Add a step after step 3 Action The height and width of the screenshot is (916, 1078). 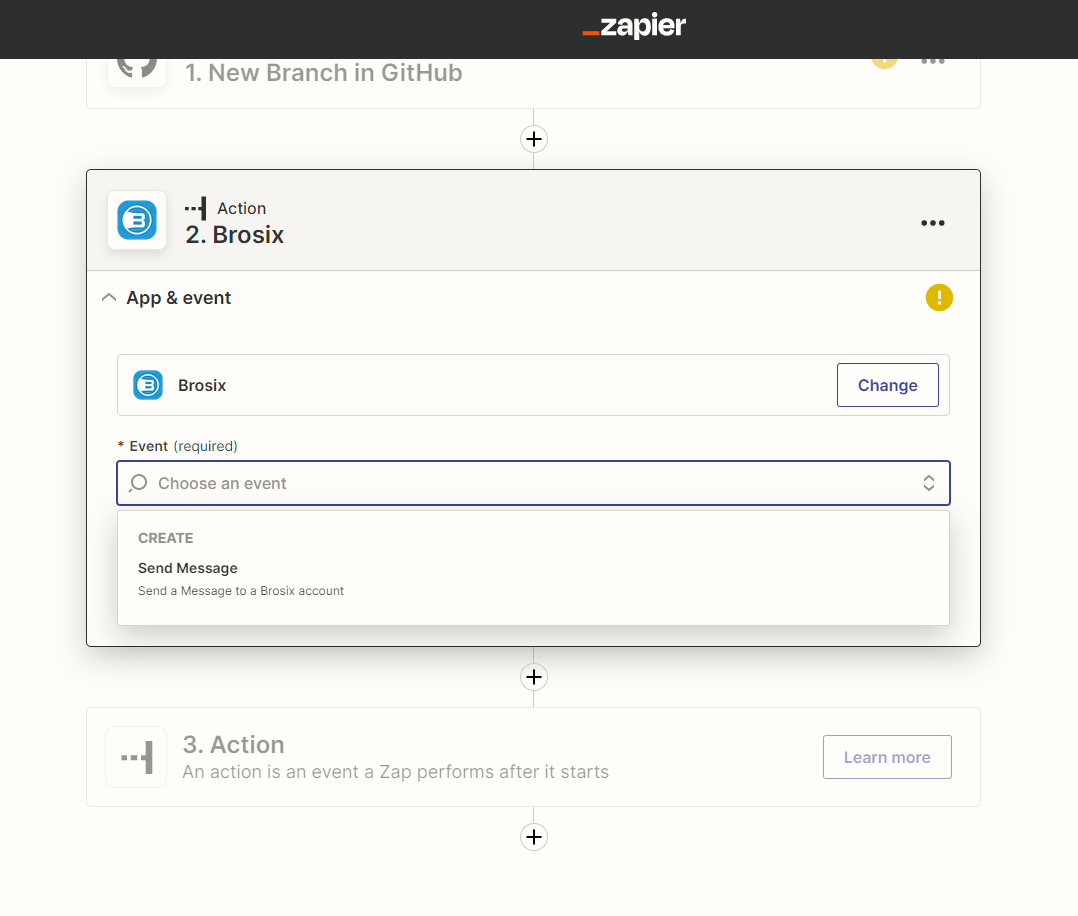[x=534, y=837]
